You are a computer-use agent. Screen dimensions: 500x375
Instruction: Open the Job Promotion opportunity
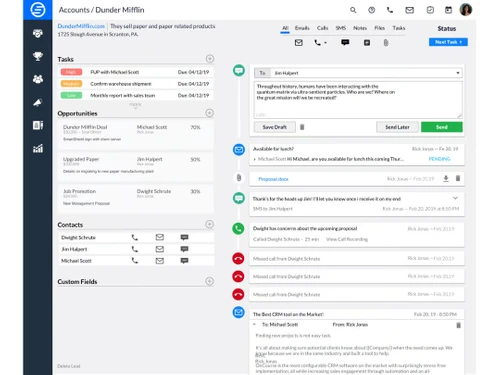tap(135, 199)
